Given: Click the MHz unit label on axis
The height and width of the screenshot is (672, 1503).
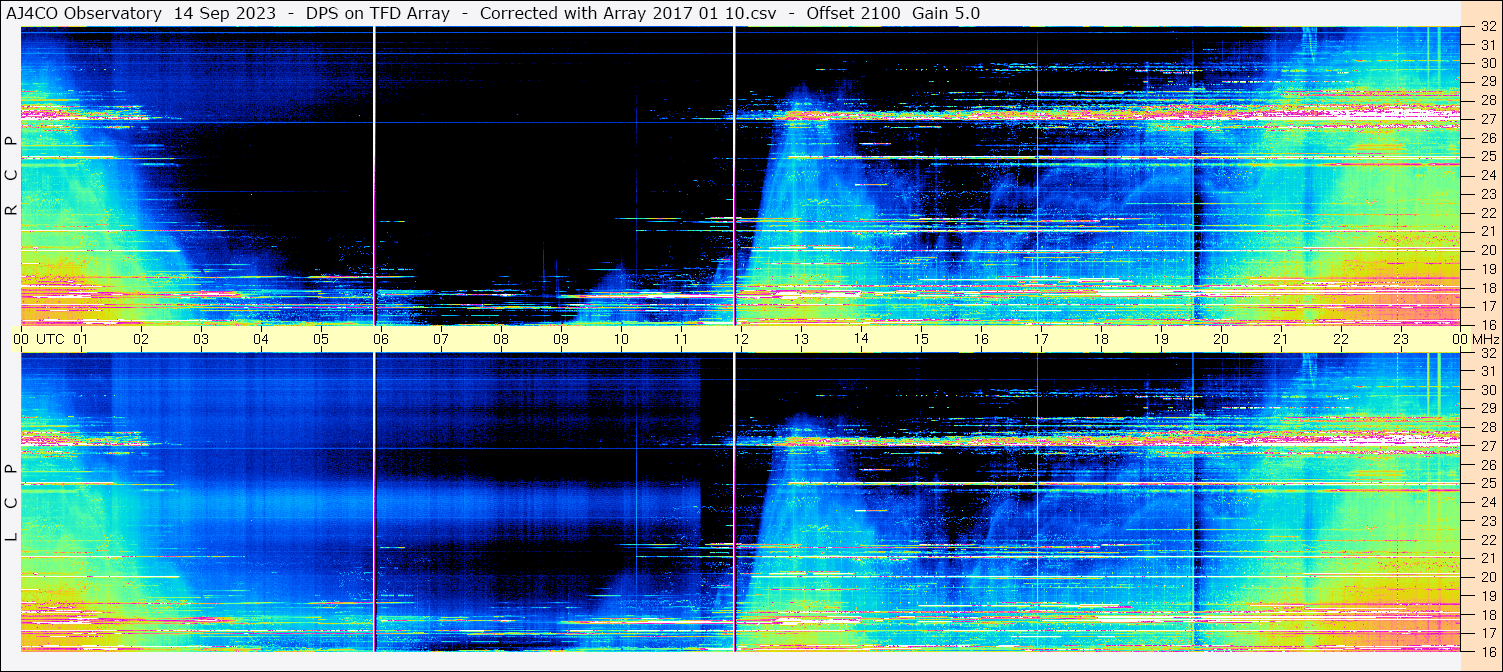Looking at the screenshot, I should coord(1484,339).
